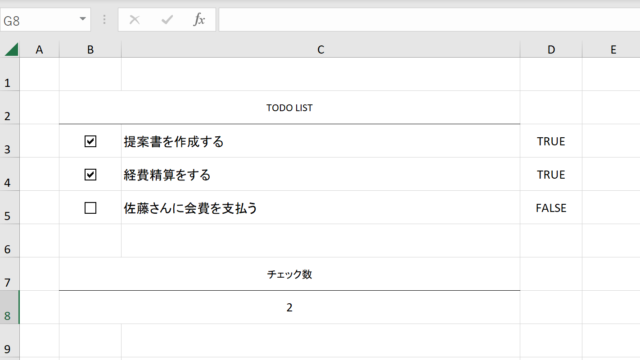Click the Insert Function fx icon
640x360 pixels.
[199, 19]
